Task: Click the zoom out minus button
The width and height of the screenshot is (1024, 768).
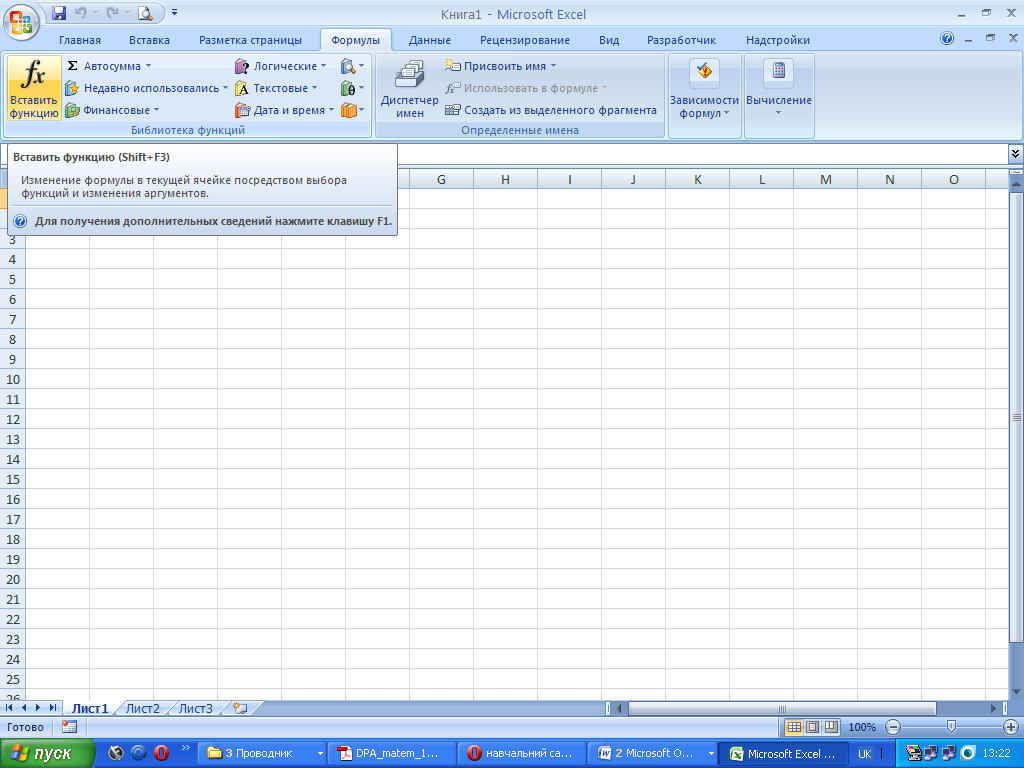Action: pyautogui.click(x=893, y=727)
